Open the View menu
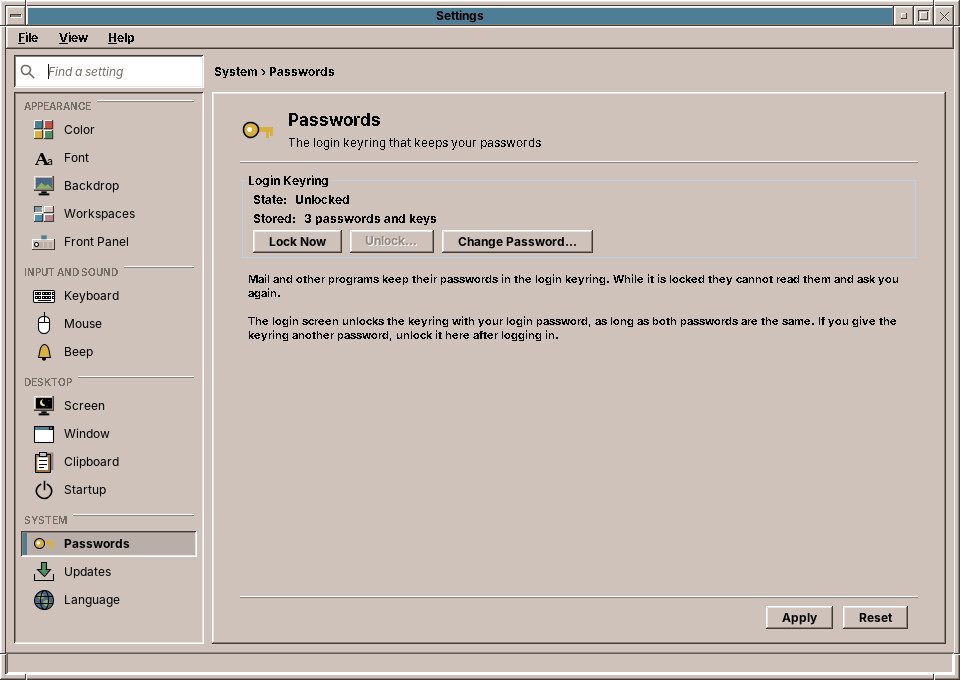The height and width of the screenshot is (680, 960). coord(73,38)
